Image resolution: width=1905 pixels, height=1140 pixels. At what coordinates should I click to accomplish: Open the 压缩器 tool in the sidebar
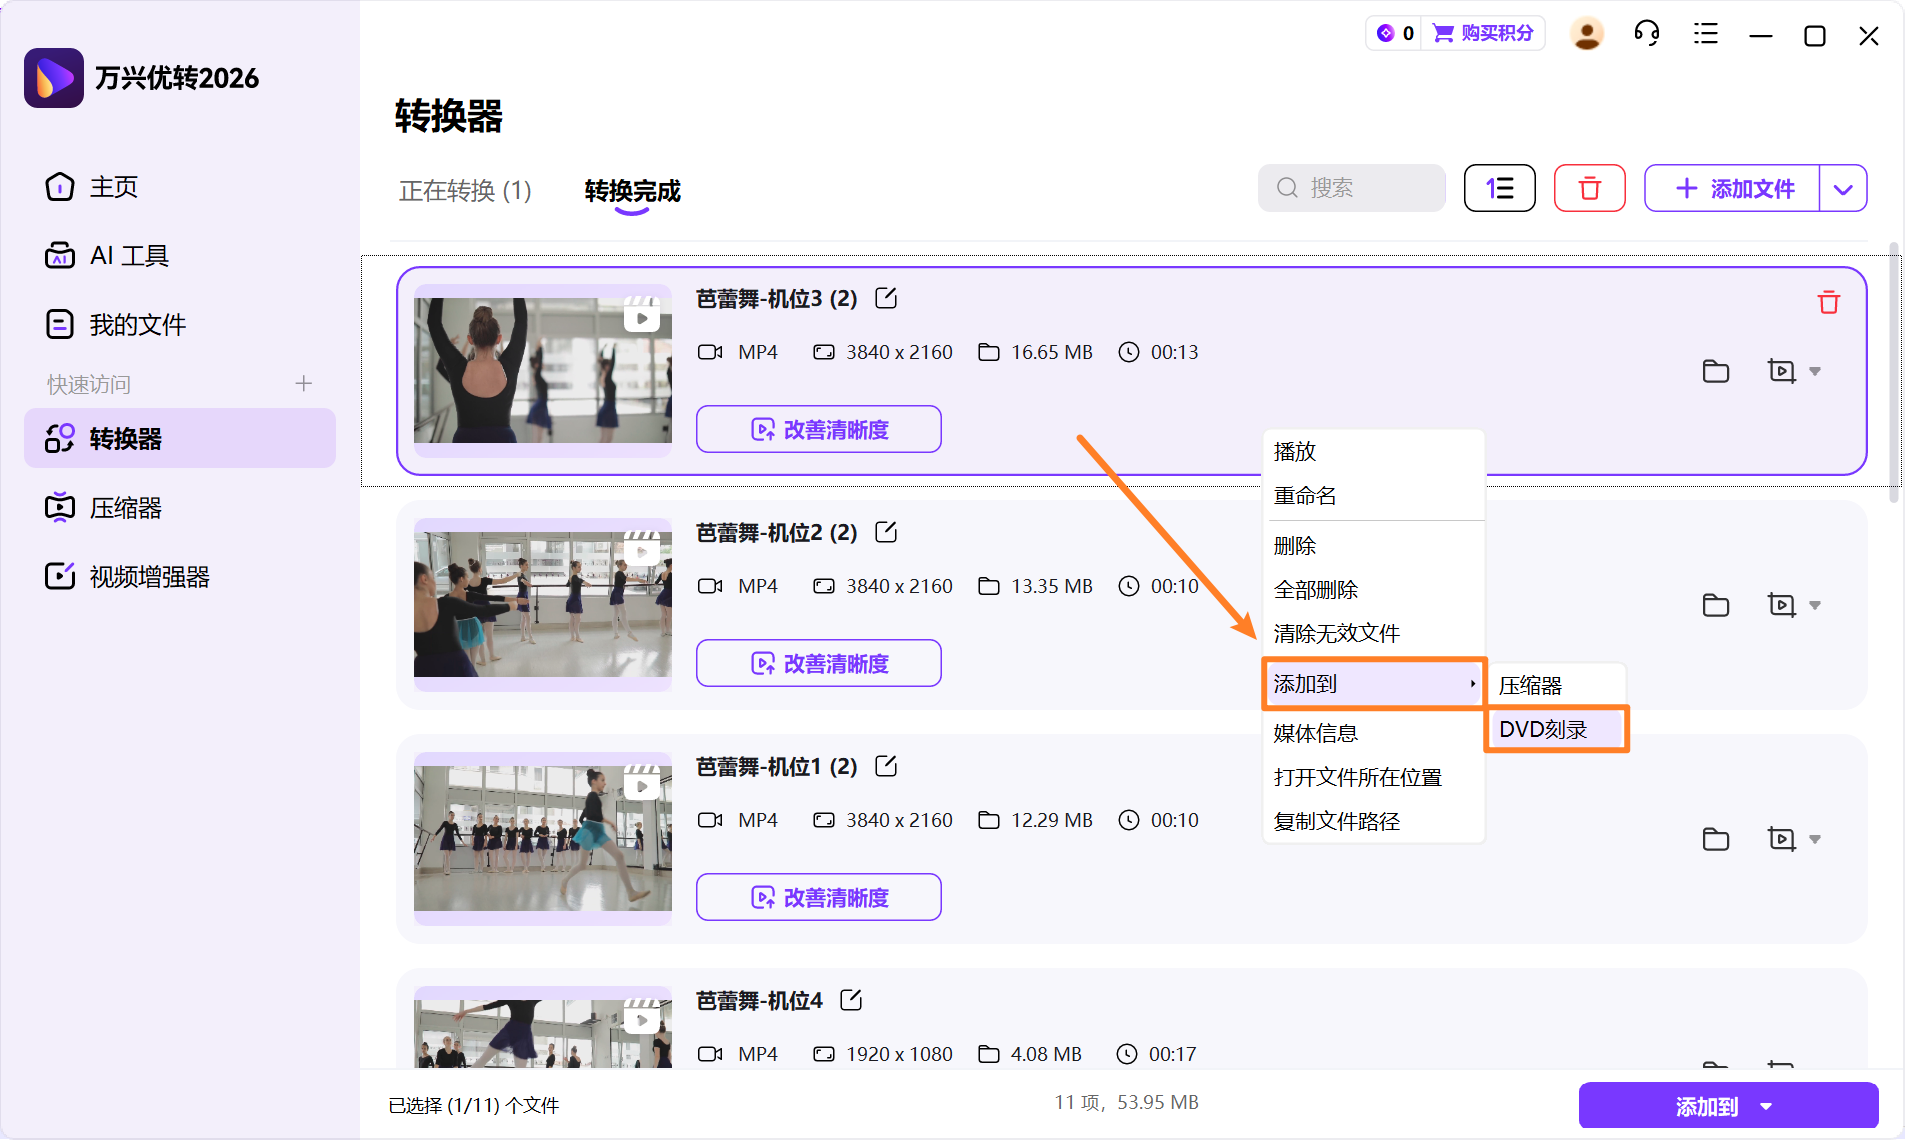click(x=124, y=507)
